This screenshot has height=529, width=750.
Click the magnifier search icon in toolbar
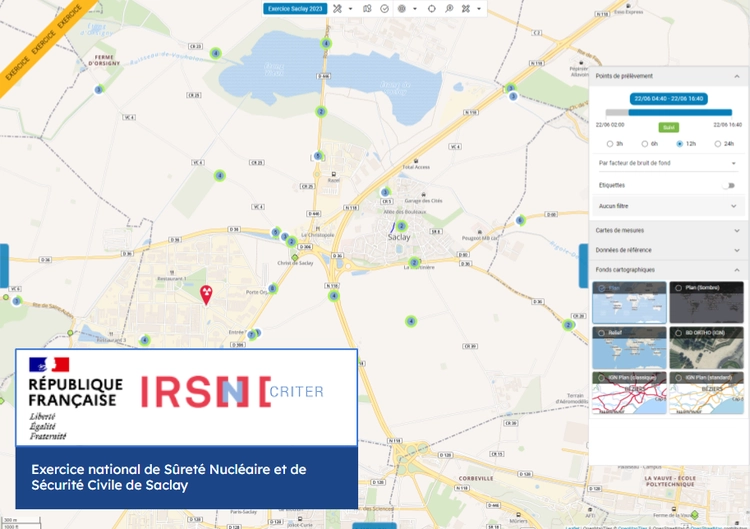(449, 8)
